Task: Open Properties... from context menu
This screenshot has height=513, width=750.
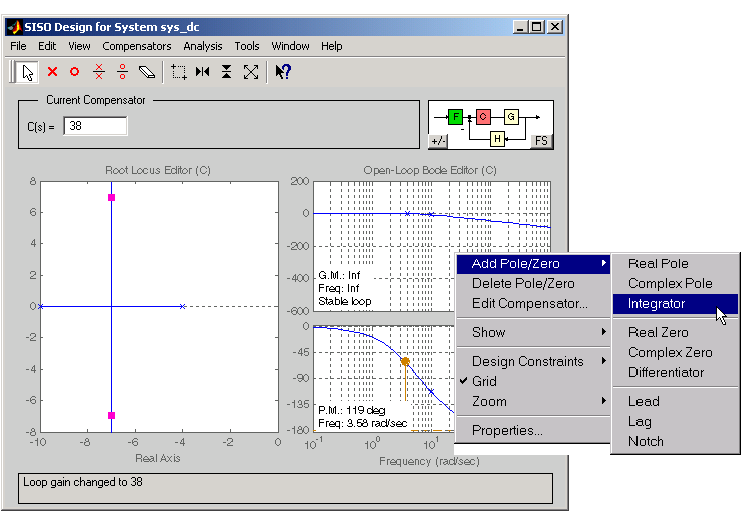Action: (x=533, y=431)
